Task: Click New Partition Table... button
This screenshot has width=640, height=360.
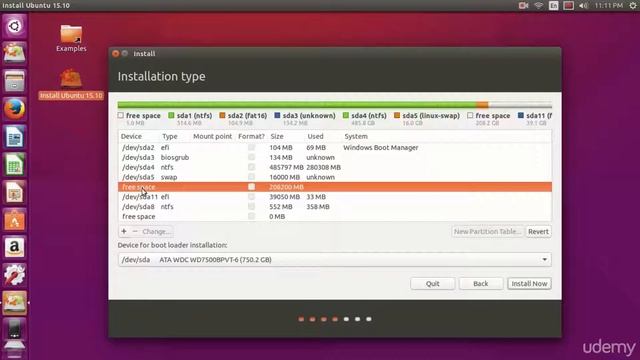Action: point(487,231)
